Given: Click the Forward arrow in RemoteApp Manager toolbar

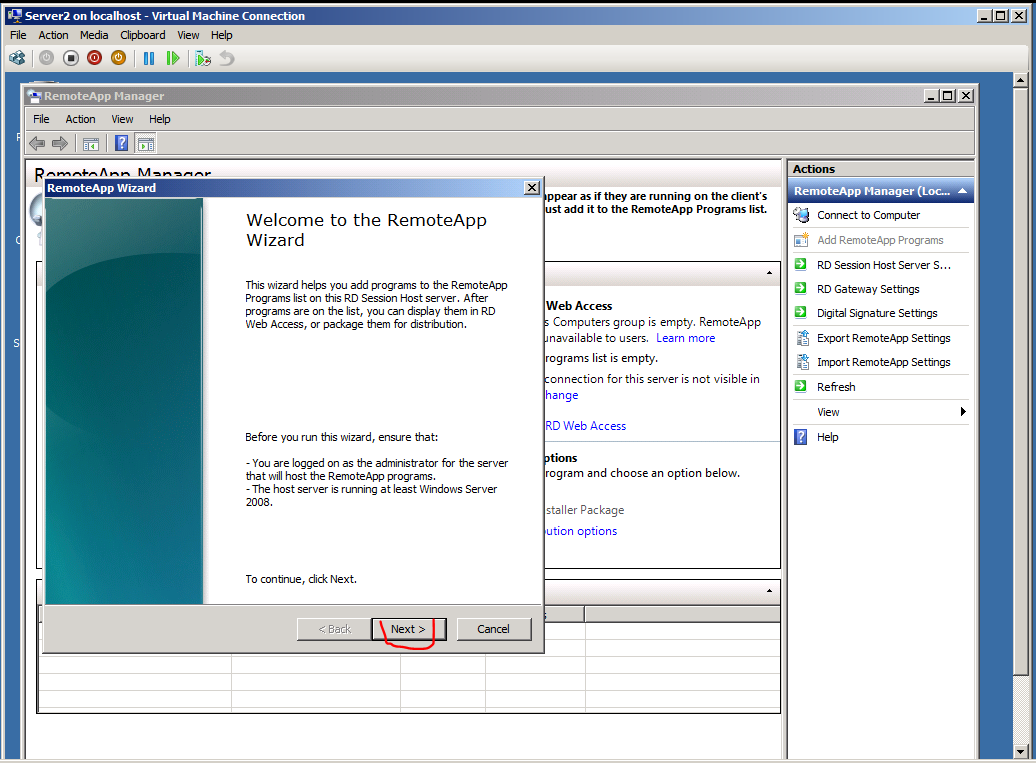Looking at the screenshot, I should [60, 143].
